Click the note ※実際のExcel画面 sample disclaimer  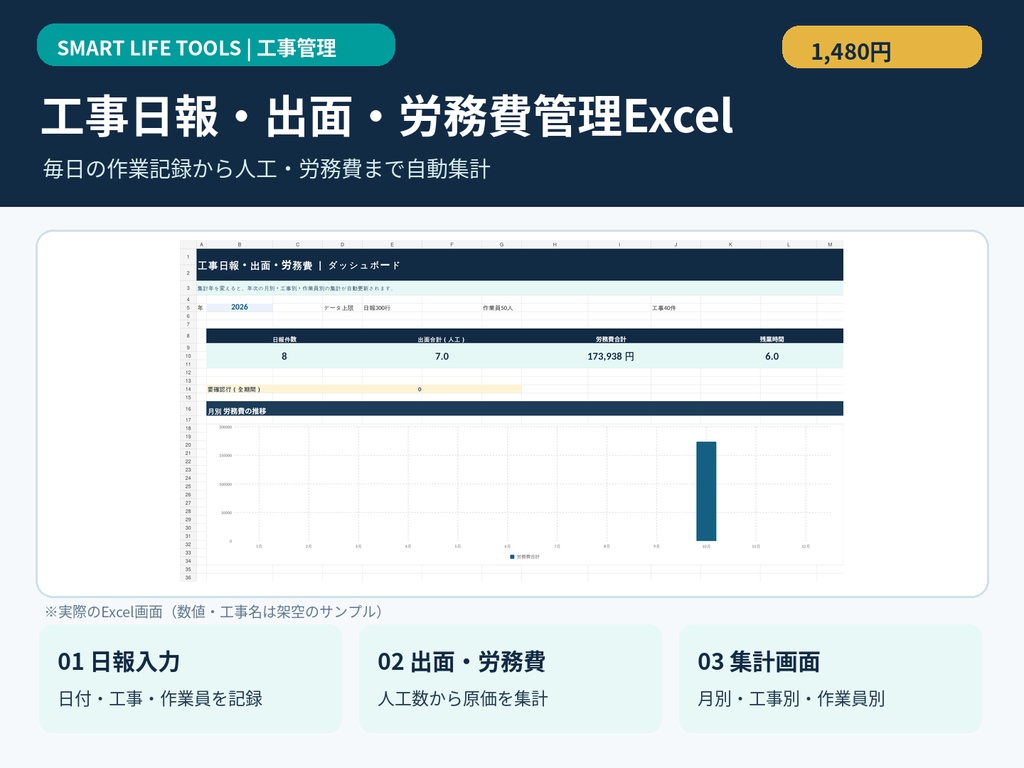[x=213, y=612]
